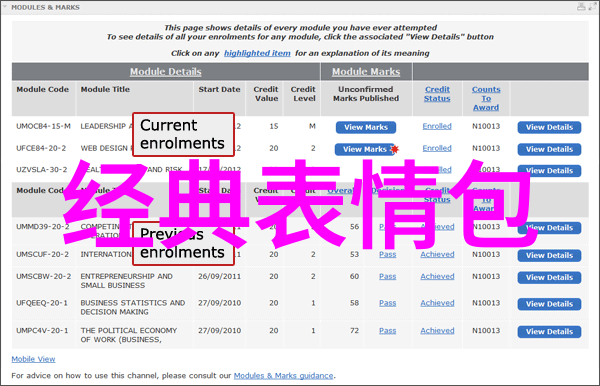View Details for UFQEEQ-20-1
The width and height of the screenshot is (600, 386).
click(549, 304)
